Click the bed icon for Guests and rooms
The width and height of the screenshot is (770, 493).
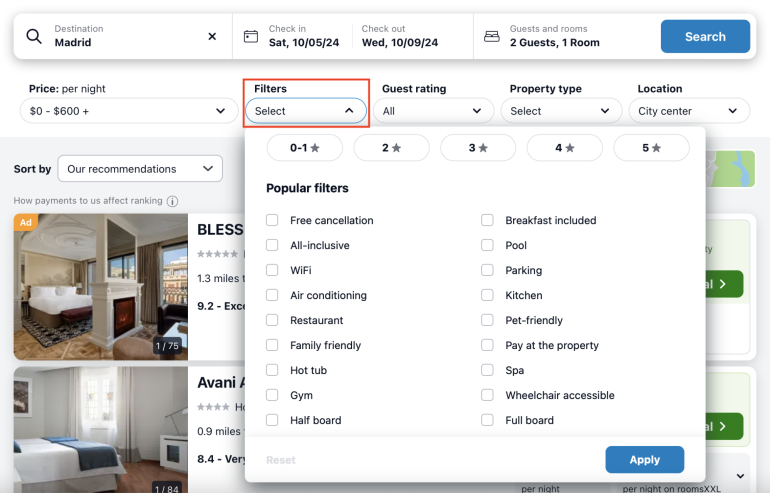[491, 37]
